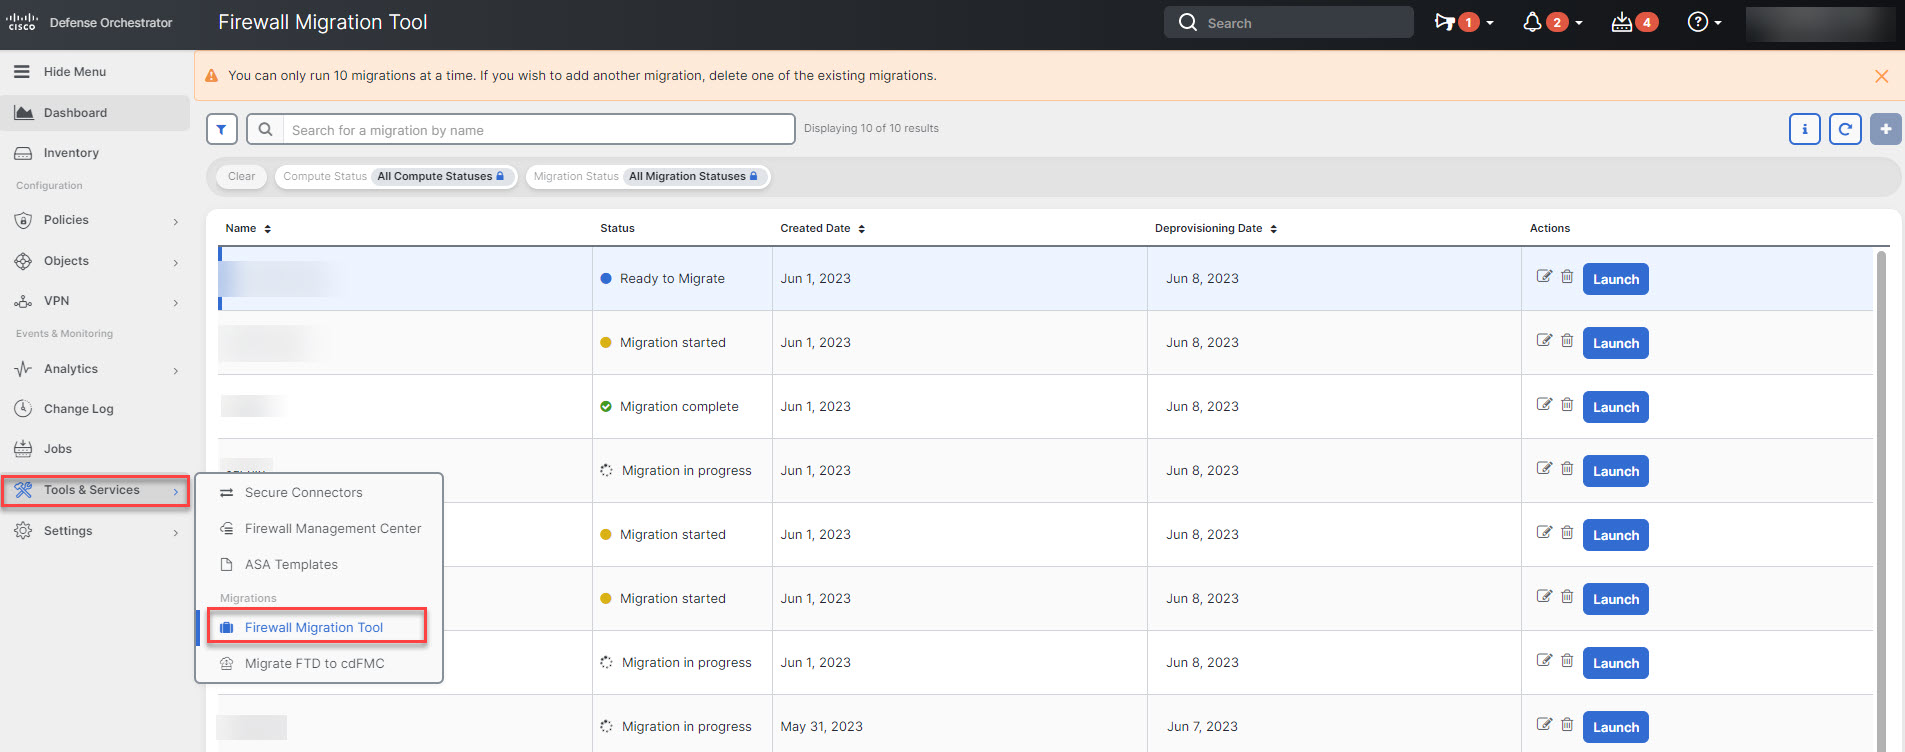Screen dimensions: 1905x752
Task: Click the refresh migrations icon
Action: [x=1845, y=129]
